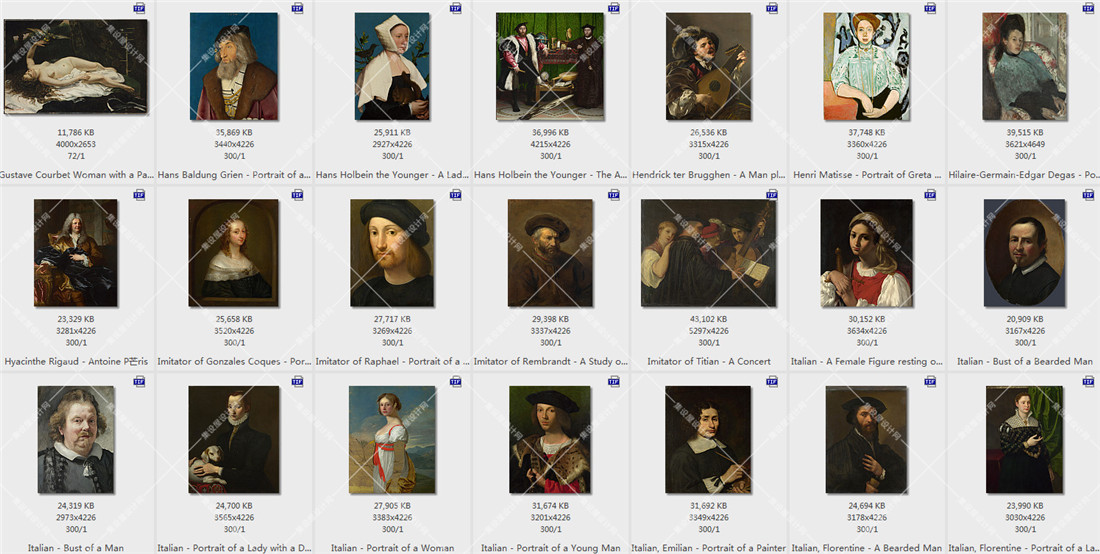Click TIF badge of Holbein 'A Lad...' file
The width and height of the screenshot is (1100, 554).
pos(456,8)
